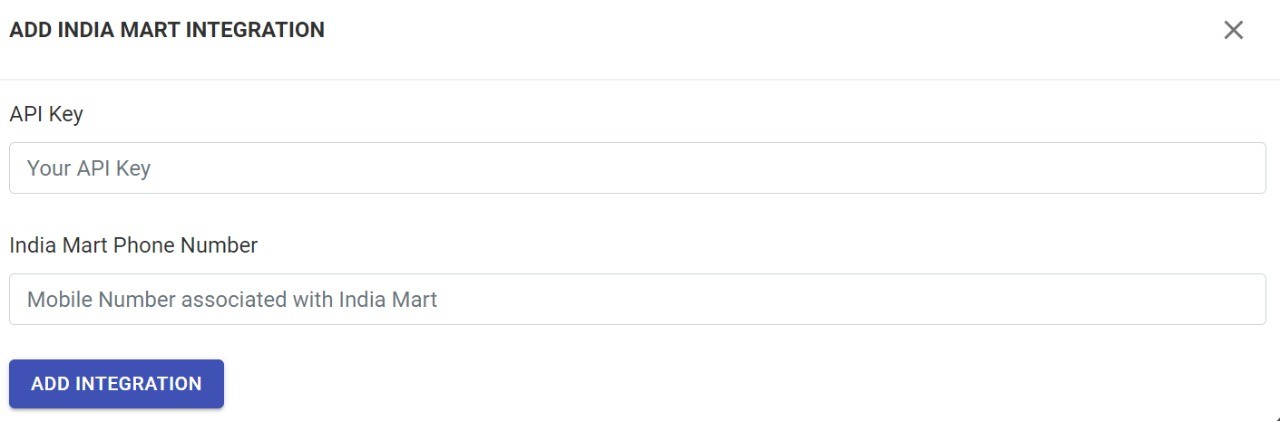The width and height of the screenshot is (1280, 421).
Task: Focus the India Mart Phone Number field
Action: (637, 299)
